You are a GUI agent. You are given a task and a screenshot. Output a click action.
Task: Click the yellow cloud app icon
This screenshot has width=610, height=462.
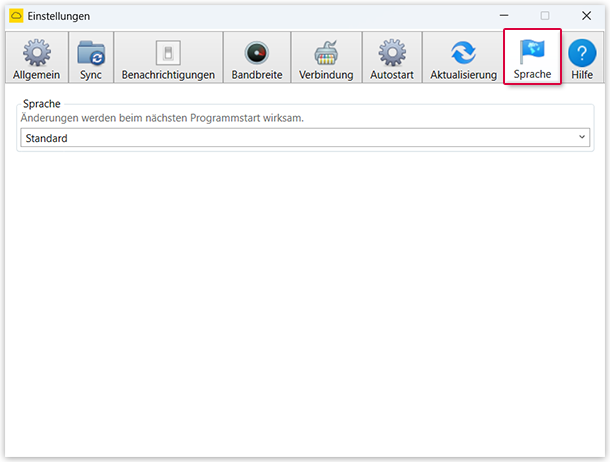(x=16, y=16)
